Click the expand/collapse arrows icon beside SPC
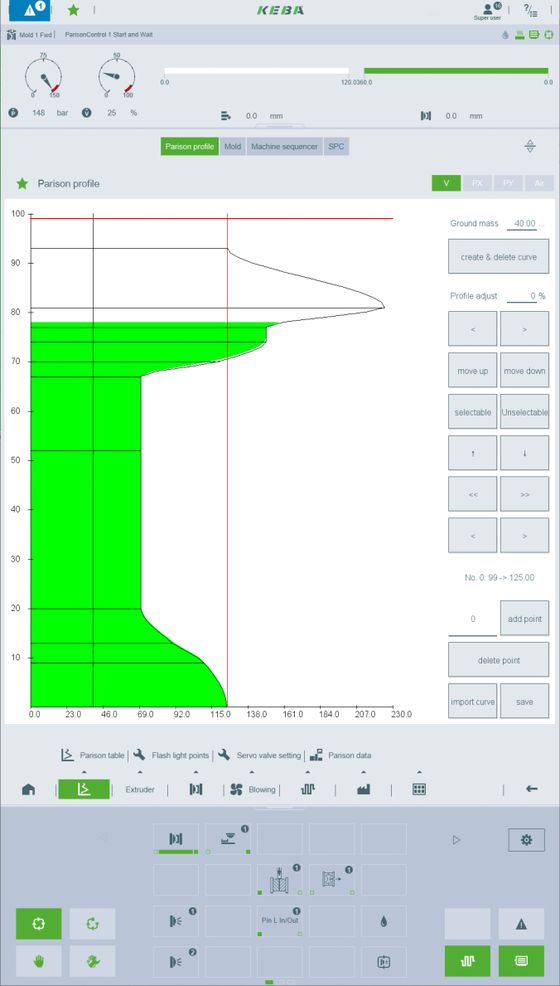Viewport: 560px width, 986px height. tap(530, 147)
